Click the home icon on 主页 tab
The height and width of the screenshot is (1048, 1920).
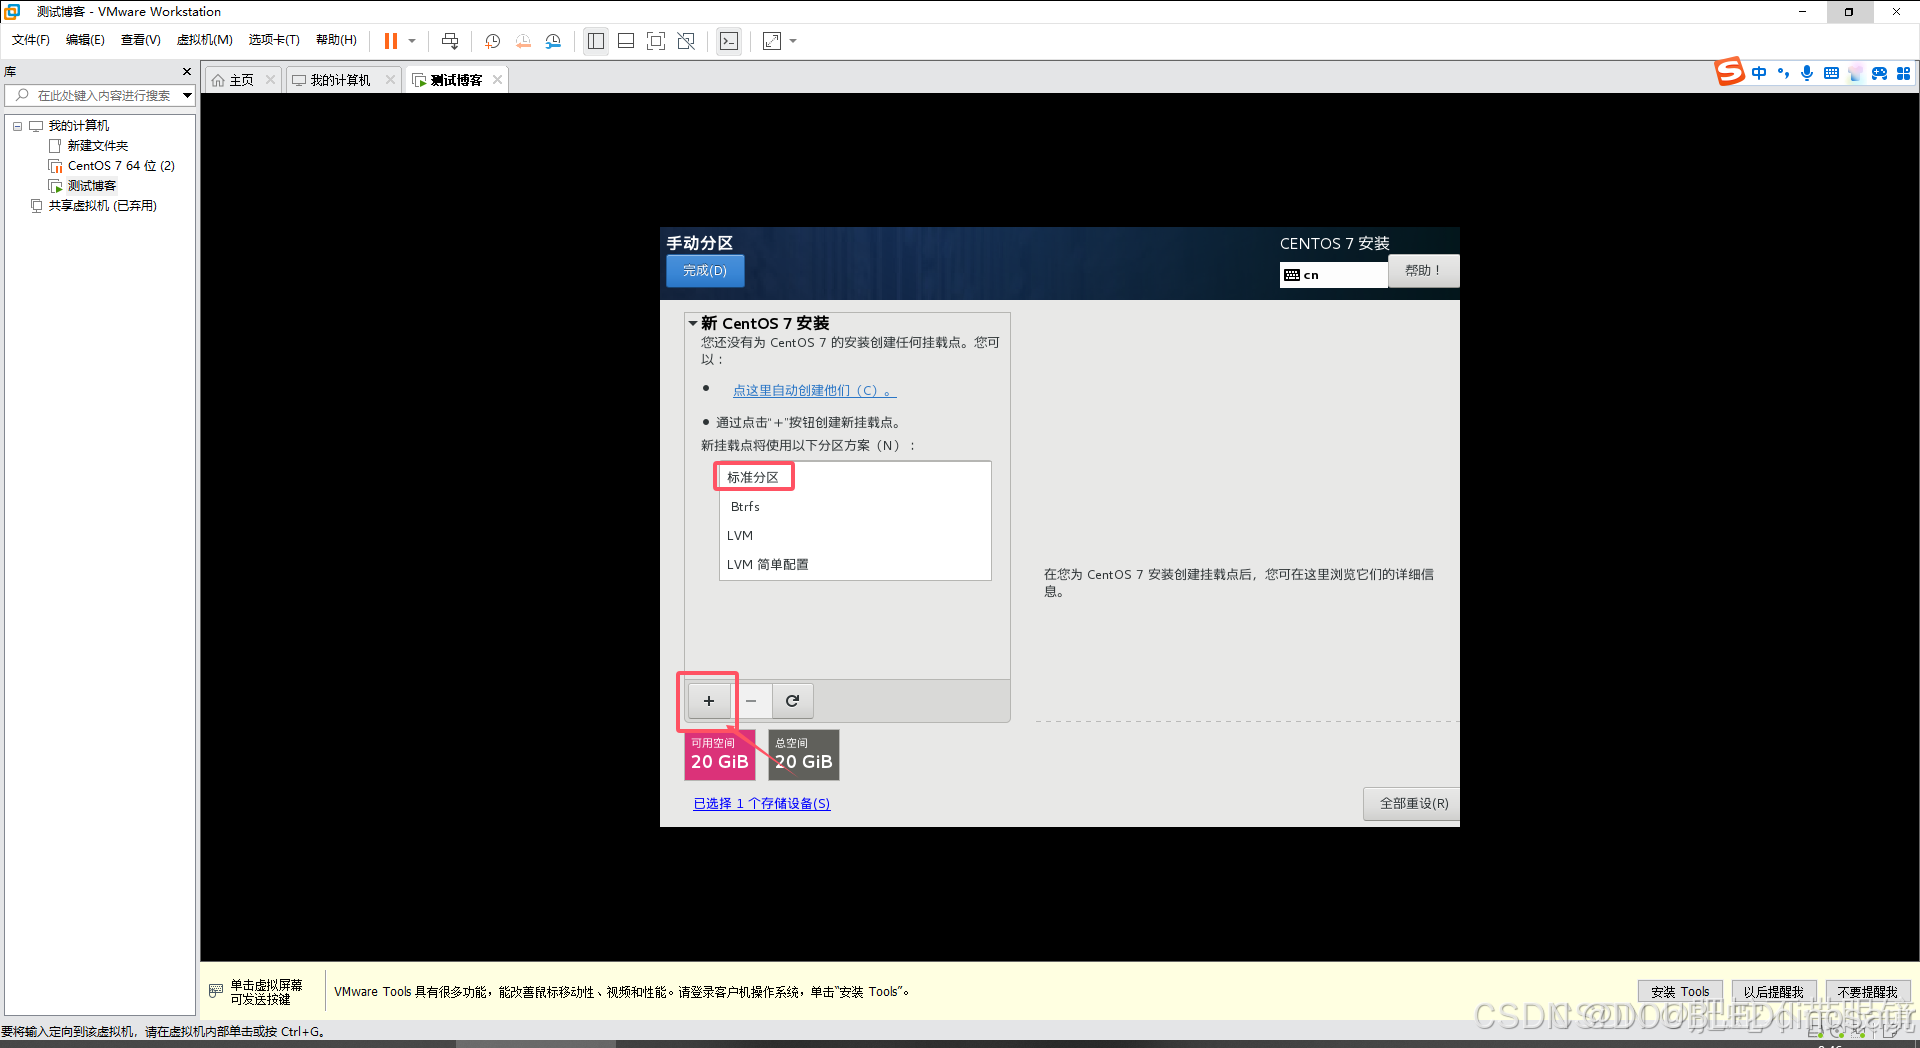coord(218,80)
